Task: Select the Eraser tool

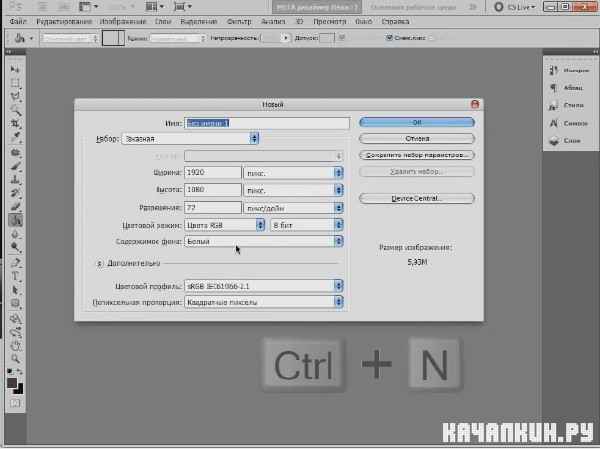Action: pos(15,207)
